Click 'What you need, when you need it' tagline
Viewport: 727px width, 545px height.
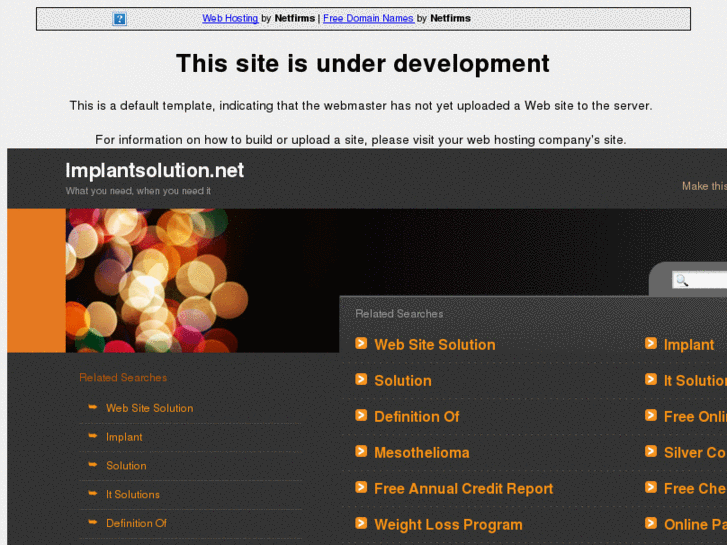(x=138, y=191)
